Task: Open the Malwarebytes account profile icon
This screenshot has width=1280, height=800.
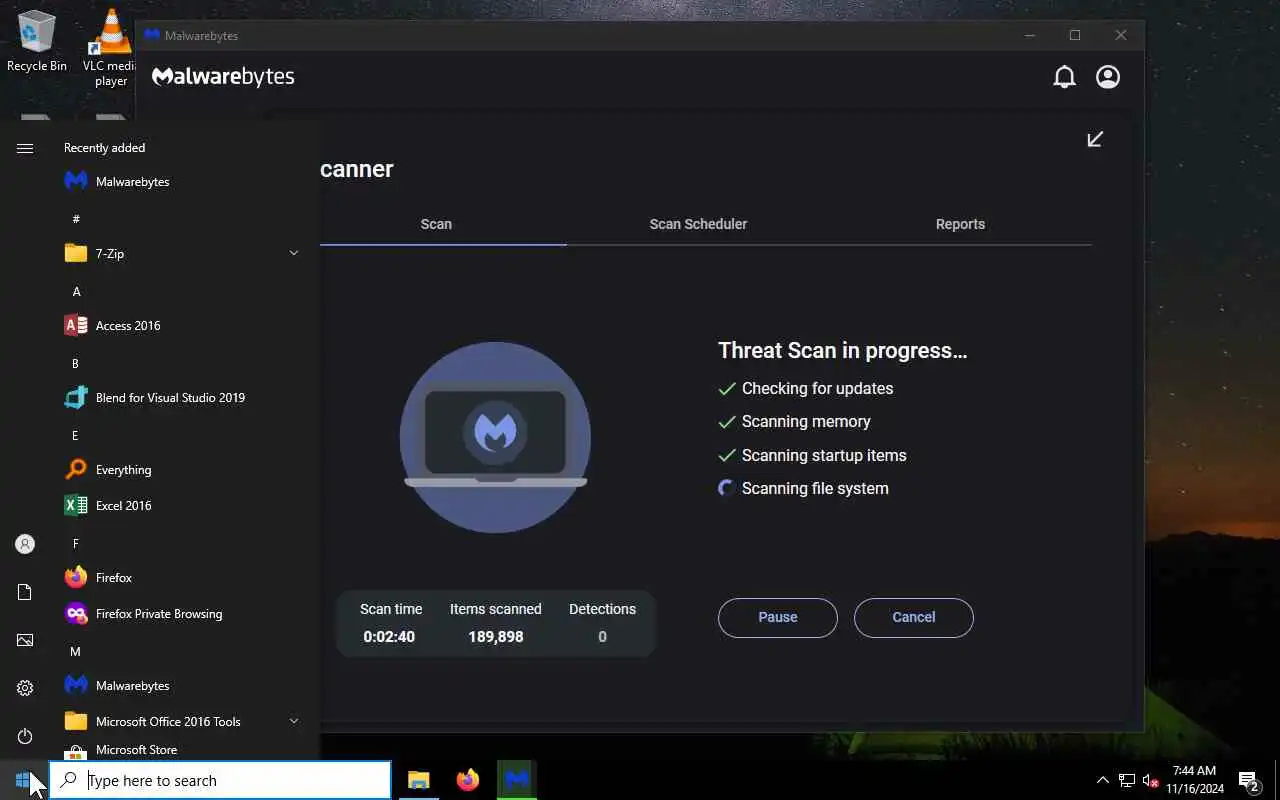Action: (1108, 77)
